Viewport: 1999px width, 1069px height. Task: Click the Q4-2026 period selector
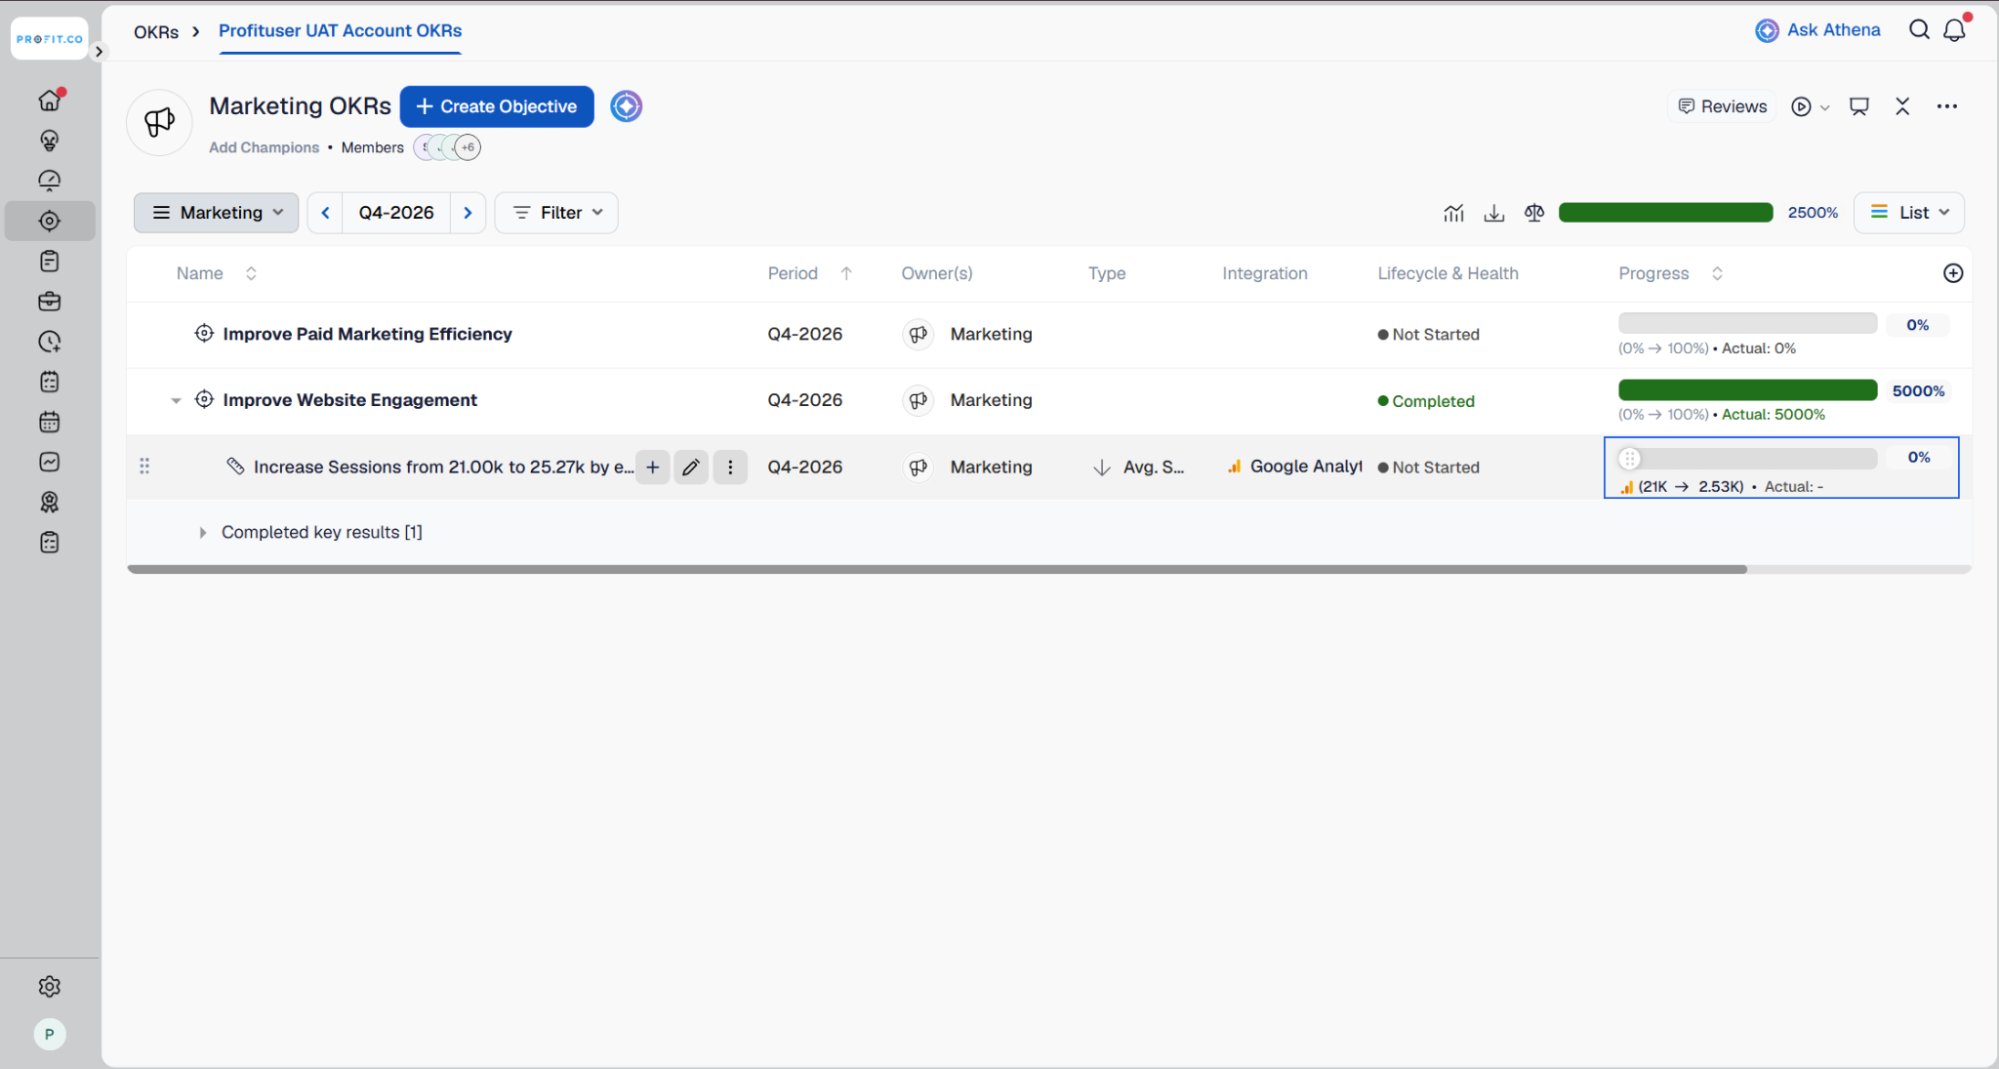[396, 212]
